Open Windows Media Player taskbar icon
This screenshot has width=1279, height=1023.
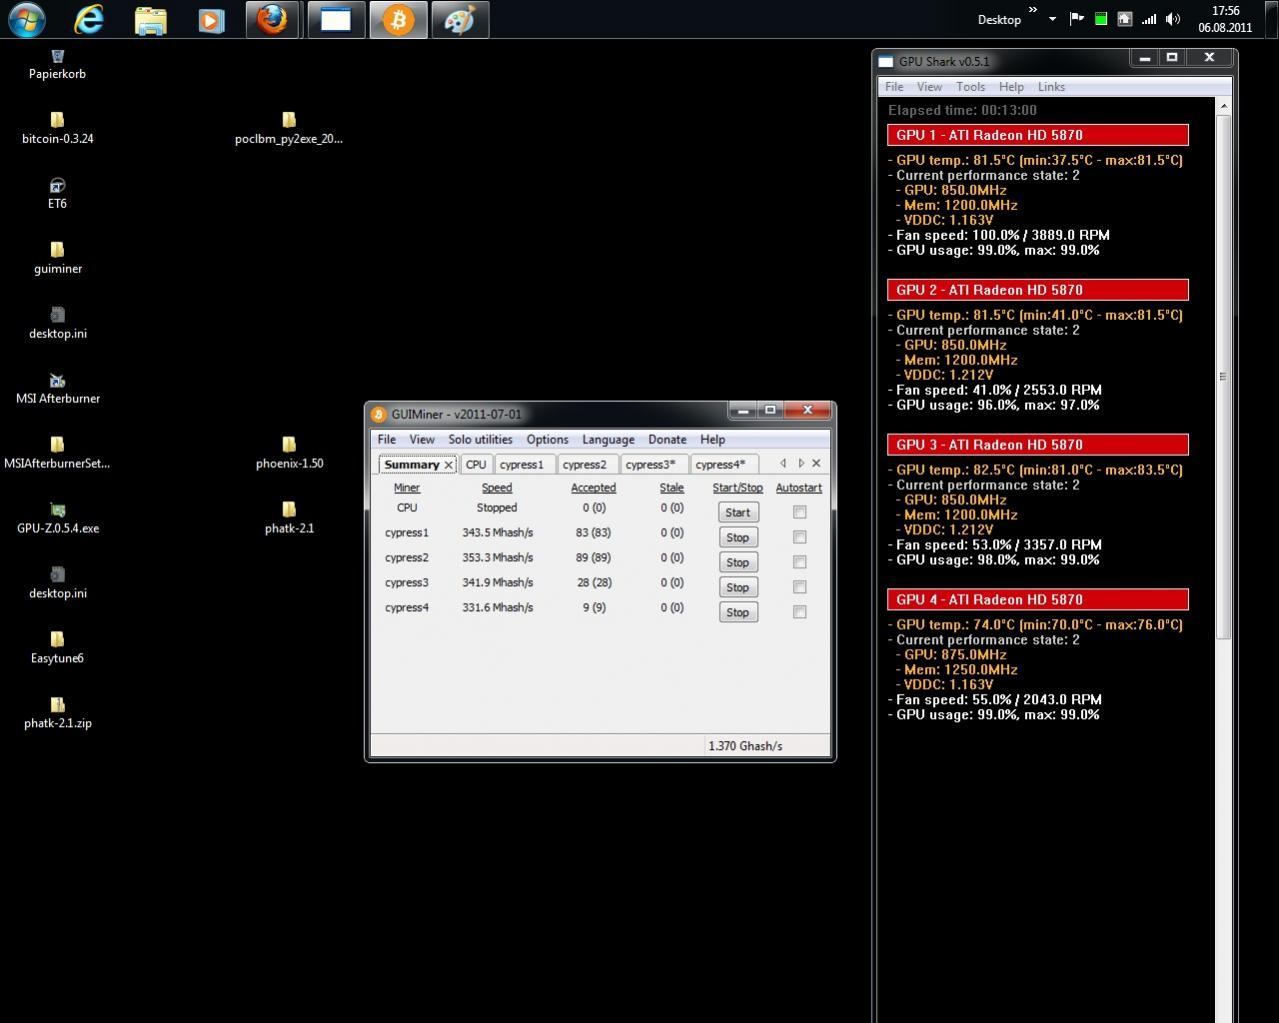pyautogui.click(x=211, y=20)
